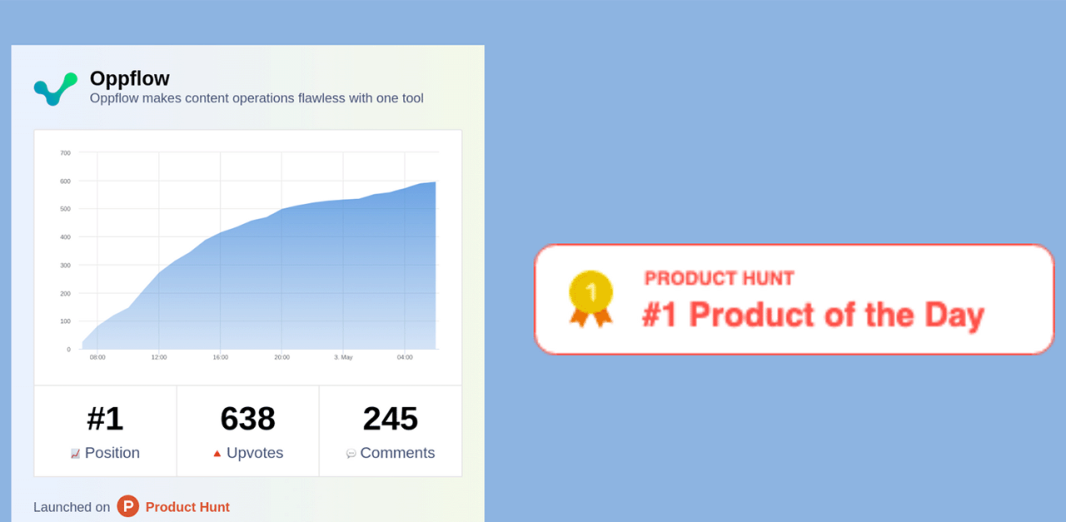Click the PRODUCT HUNT label in badge
Image resolution: width=1066 pixels, height=522 pixels.
719,278
